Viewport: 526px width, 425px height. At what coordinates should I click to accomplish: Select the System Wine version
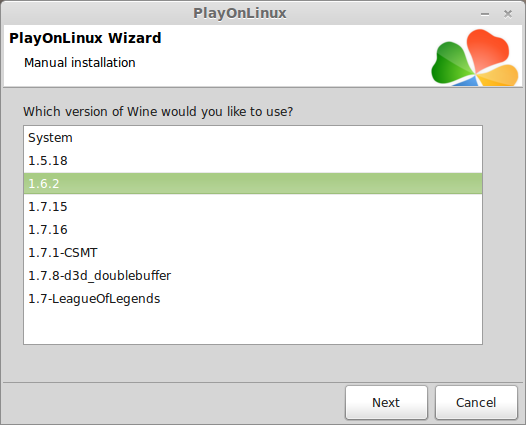pyautogui.click(x=253, y=138)
